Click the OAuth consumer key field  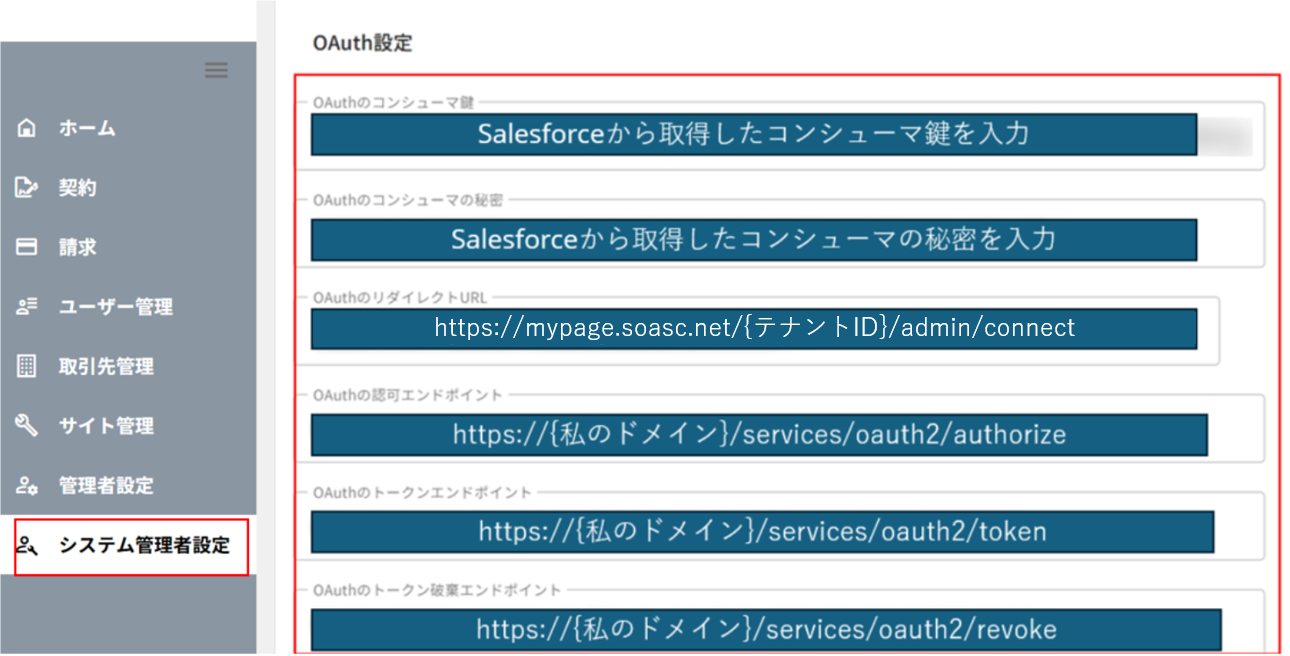(x=753, y=135)
